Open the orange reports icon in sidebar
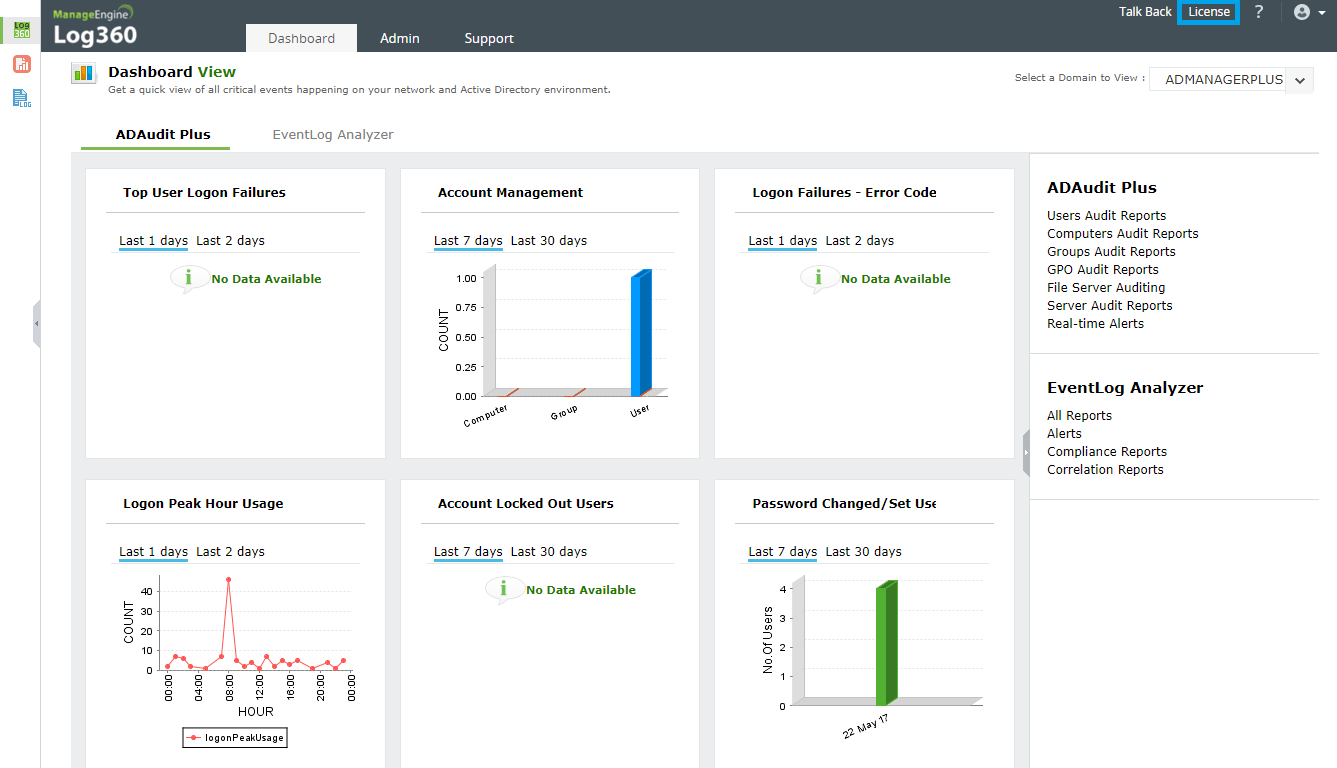The image size is (1337, 768). point(21,65)
